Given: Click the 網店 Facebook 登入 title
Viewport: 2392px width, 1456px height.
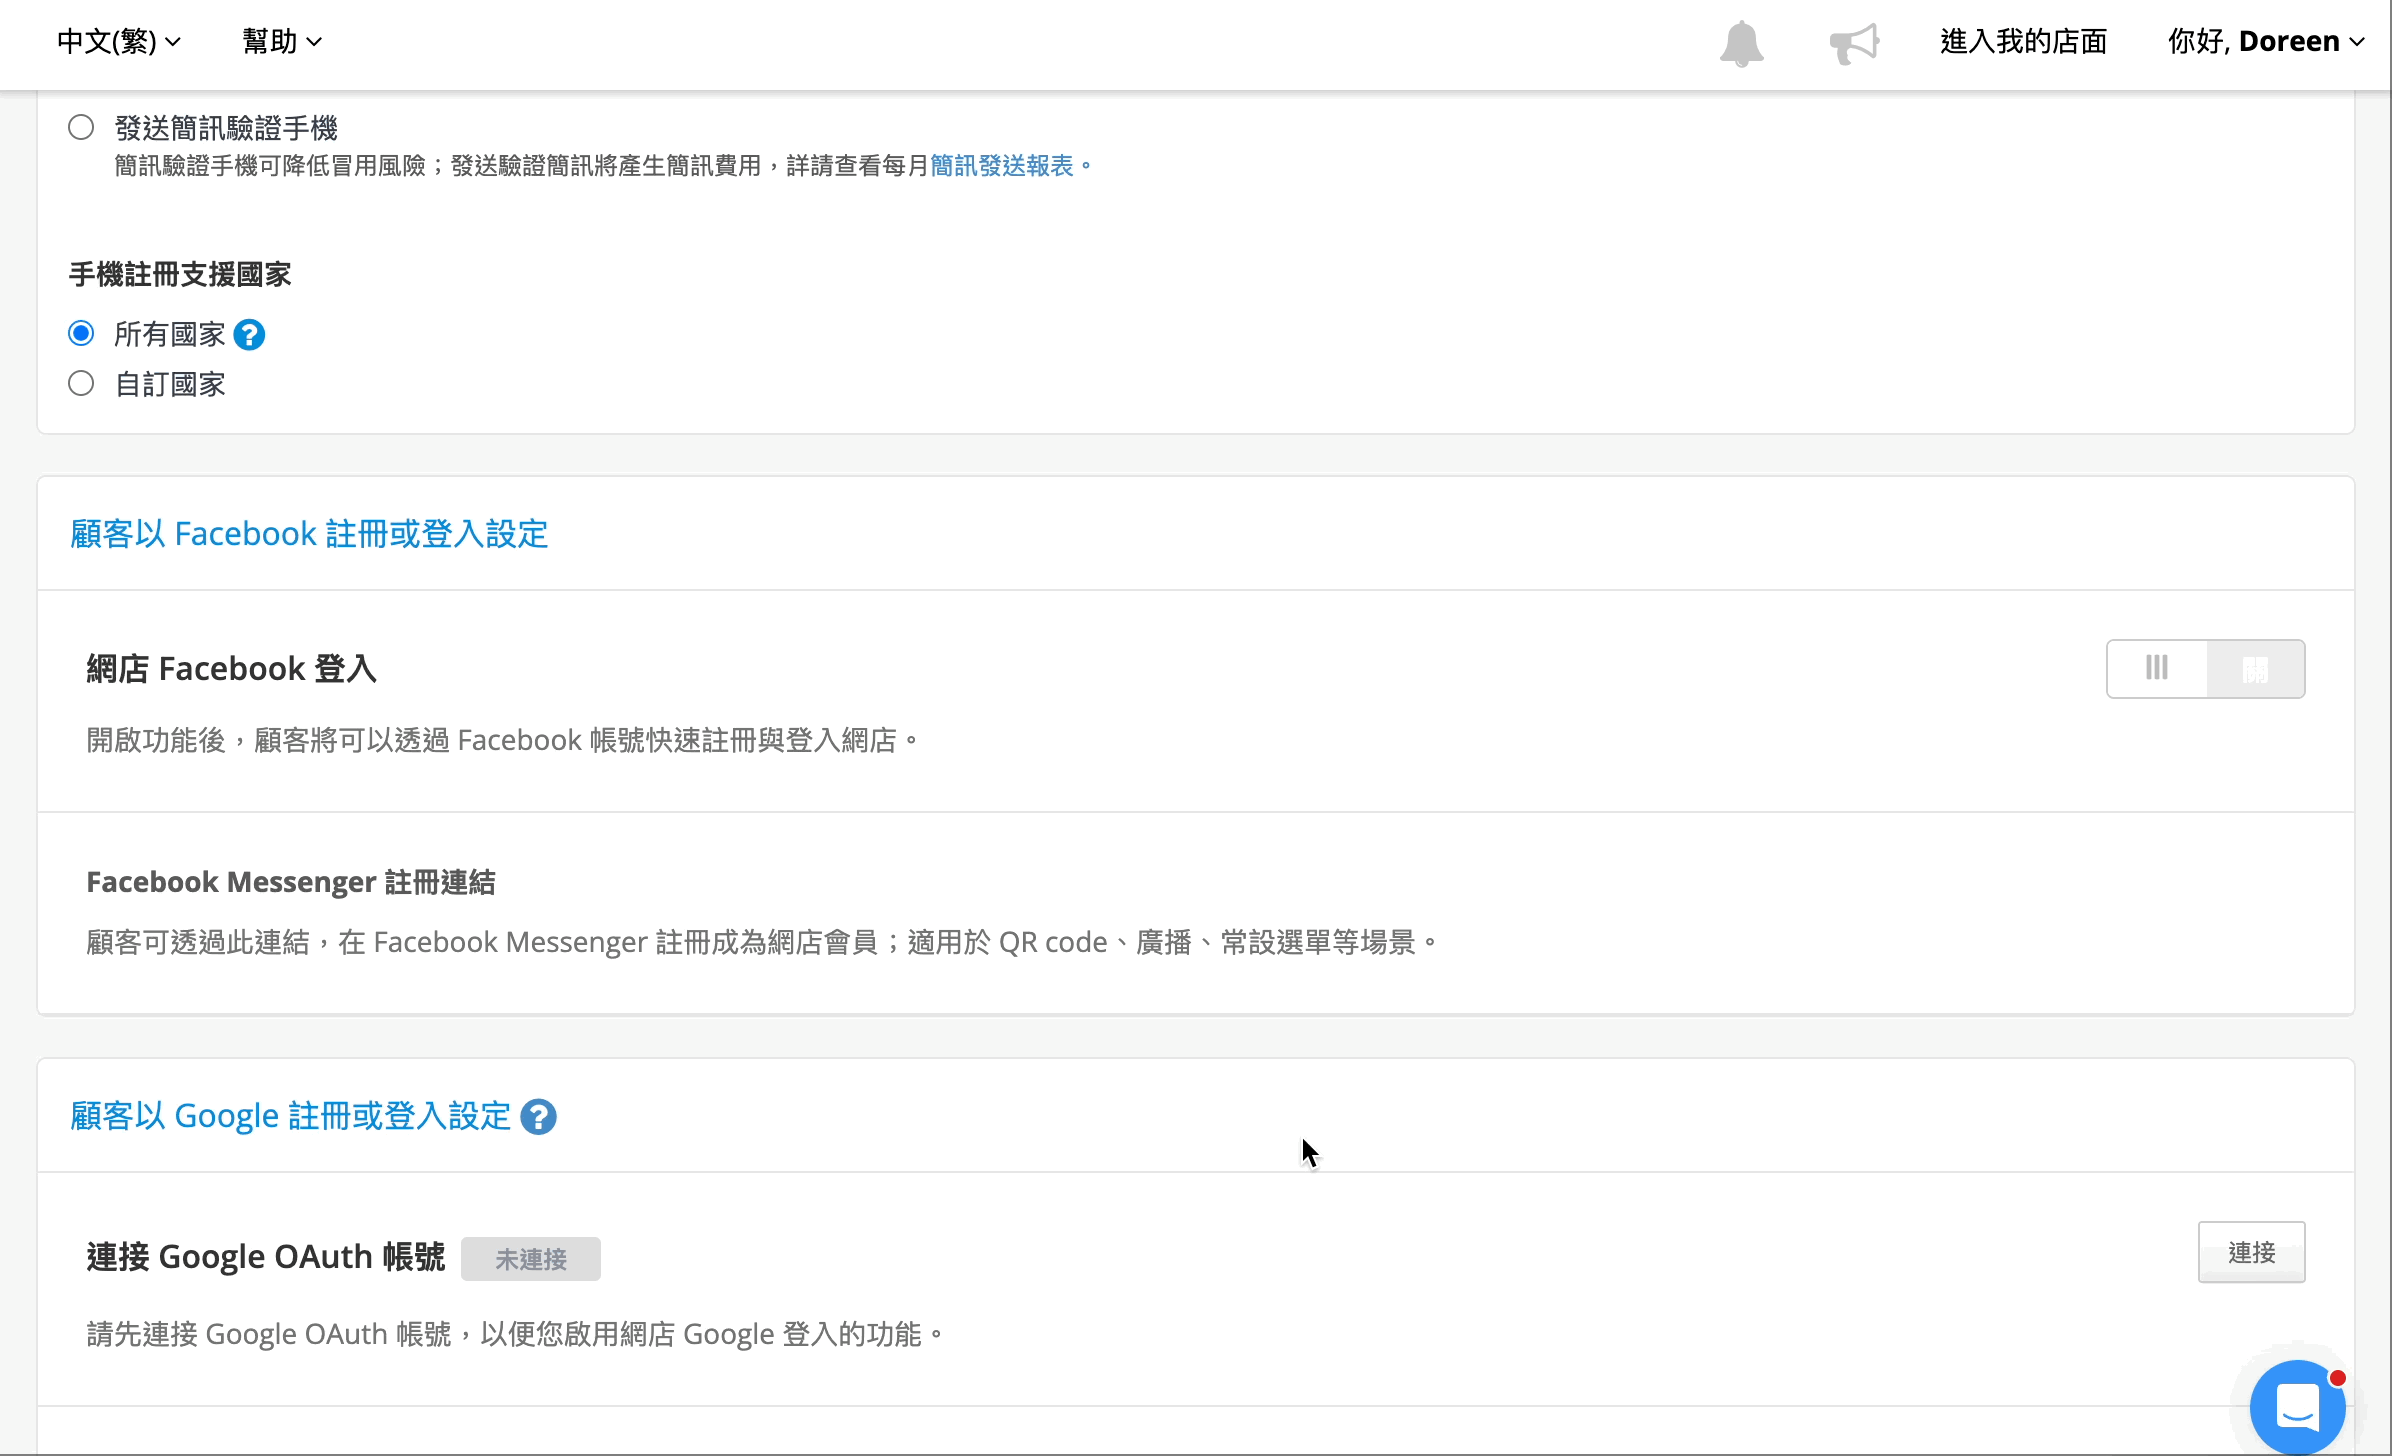Looking at the screenshot, I should click(232, 669).
